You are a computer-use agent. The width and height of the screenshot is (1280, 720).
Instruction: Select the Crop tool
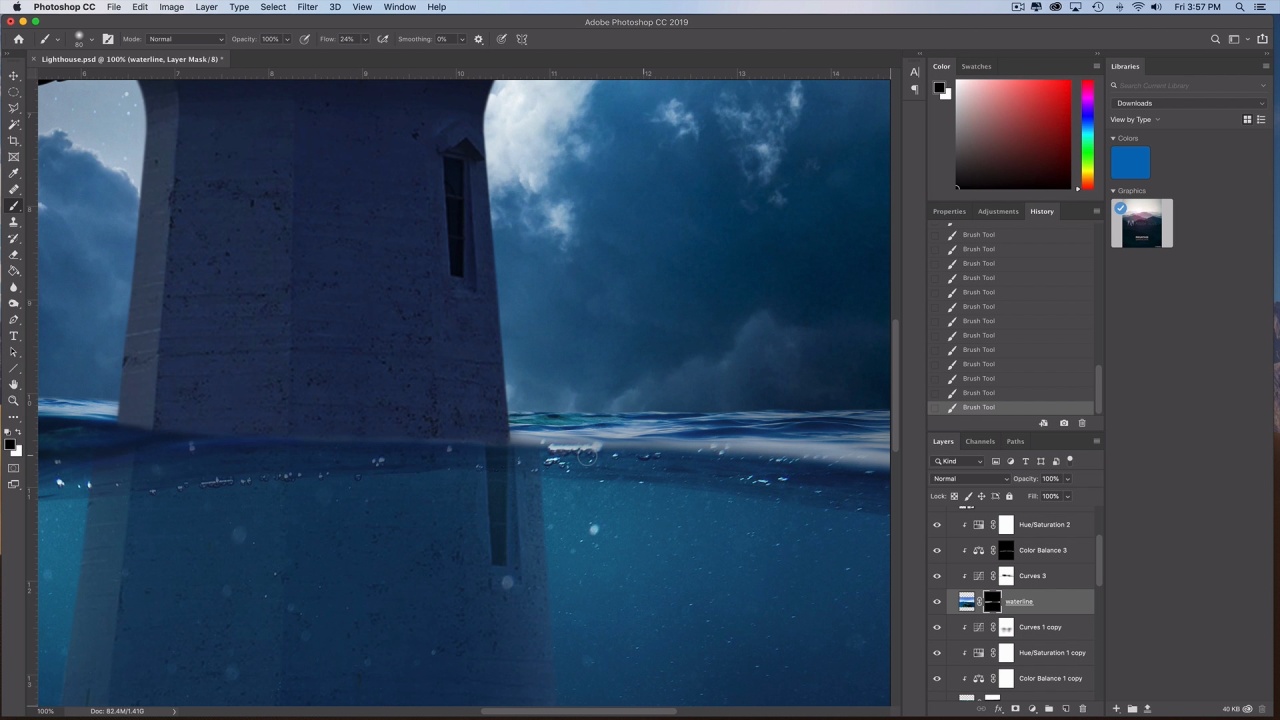click(14, 141)
